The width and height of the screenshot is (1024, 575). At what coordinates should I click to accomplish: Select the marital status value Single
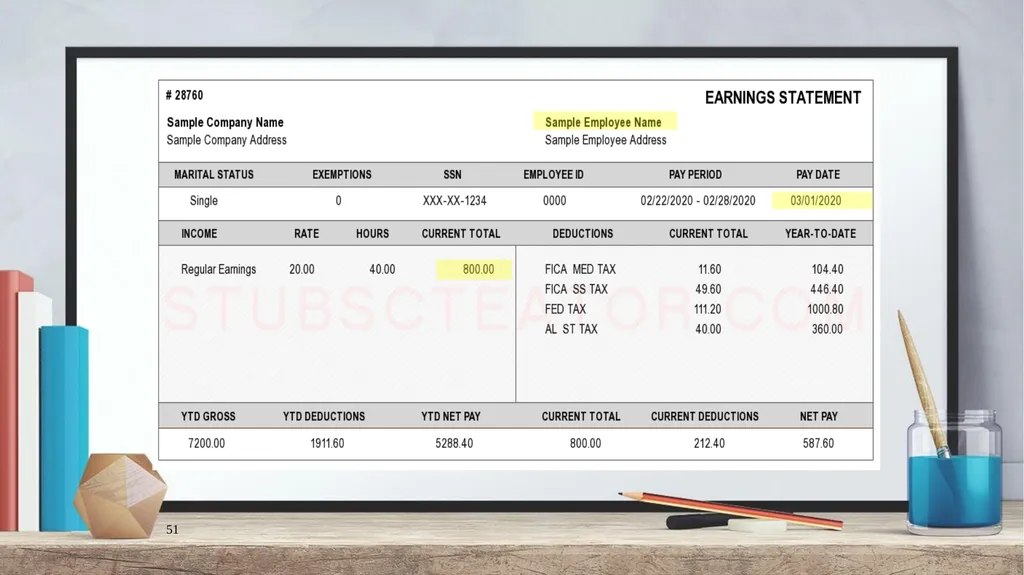[x=203, y=201]
